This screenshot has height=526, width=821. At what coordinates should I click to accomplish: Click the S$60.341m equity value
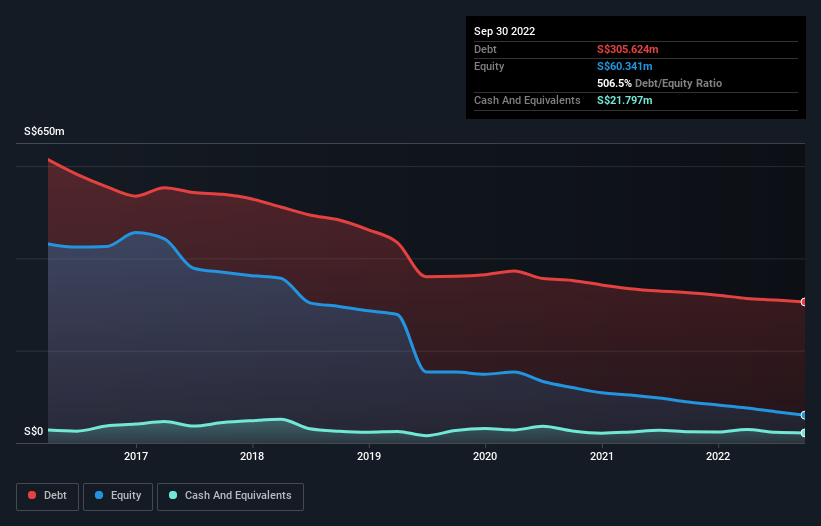(625, 66)
